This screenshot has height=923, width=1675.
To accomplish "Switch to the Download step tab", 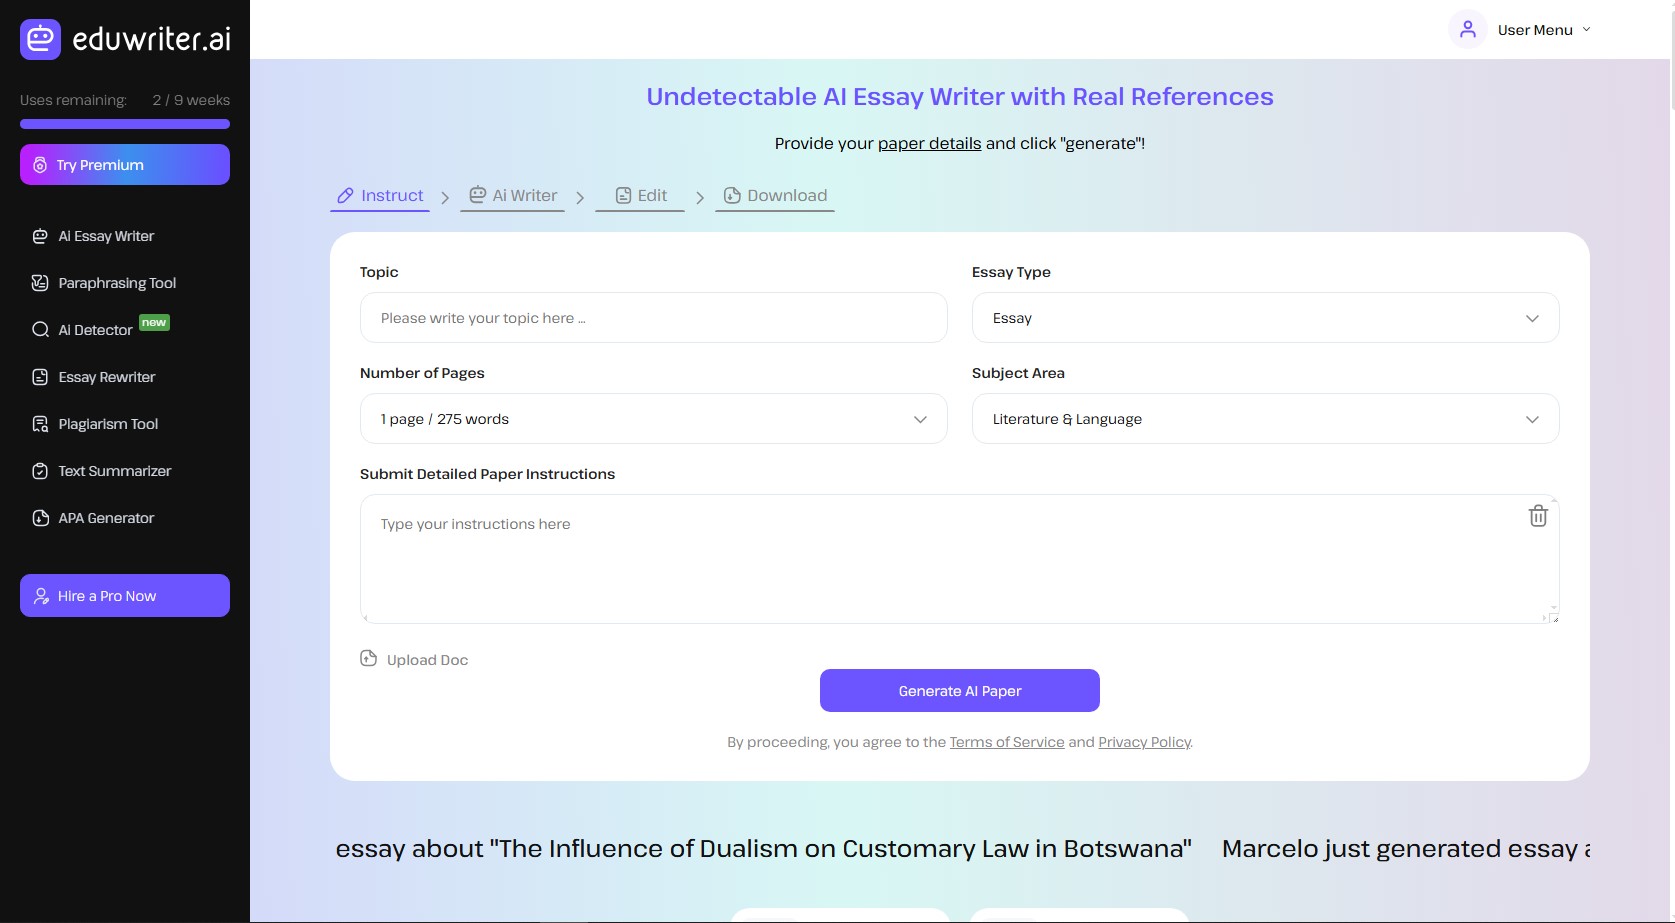I will (775, 196).
